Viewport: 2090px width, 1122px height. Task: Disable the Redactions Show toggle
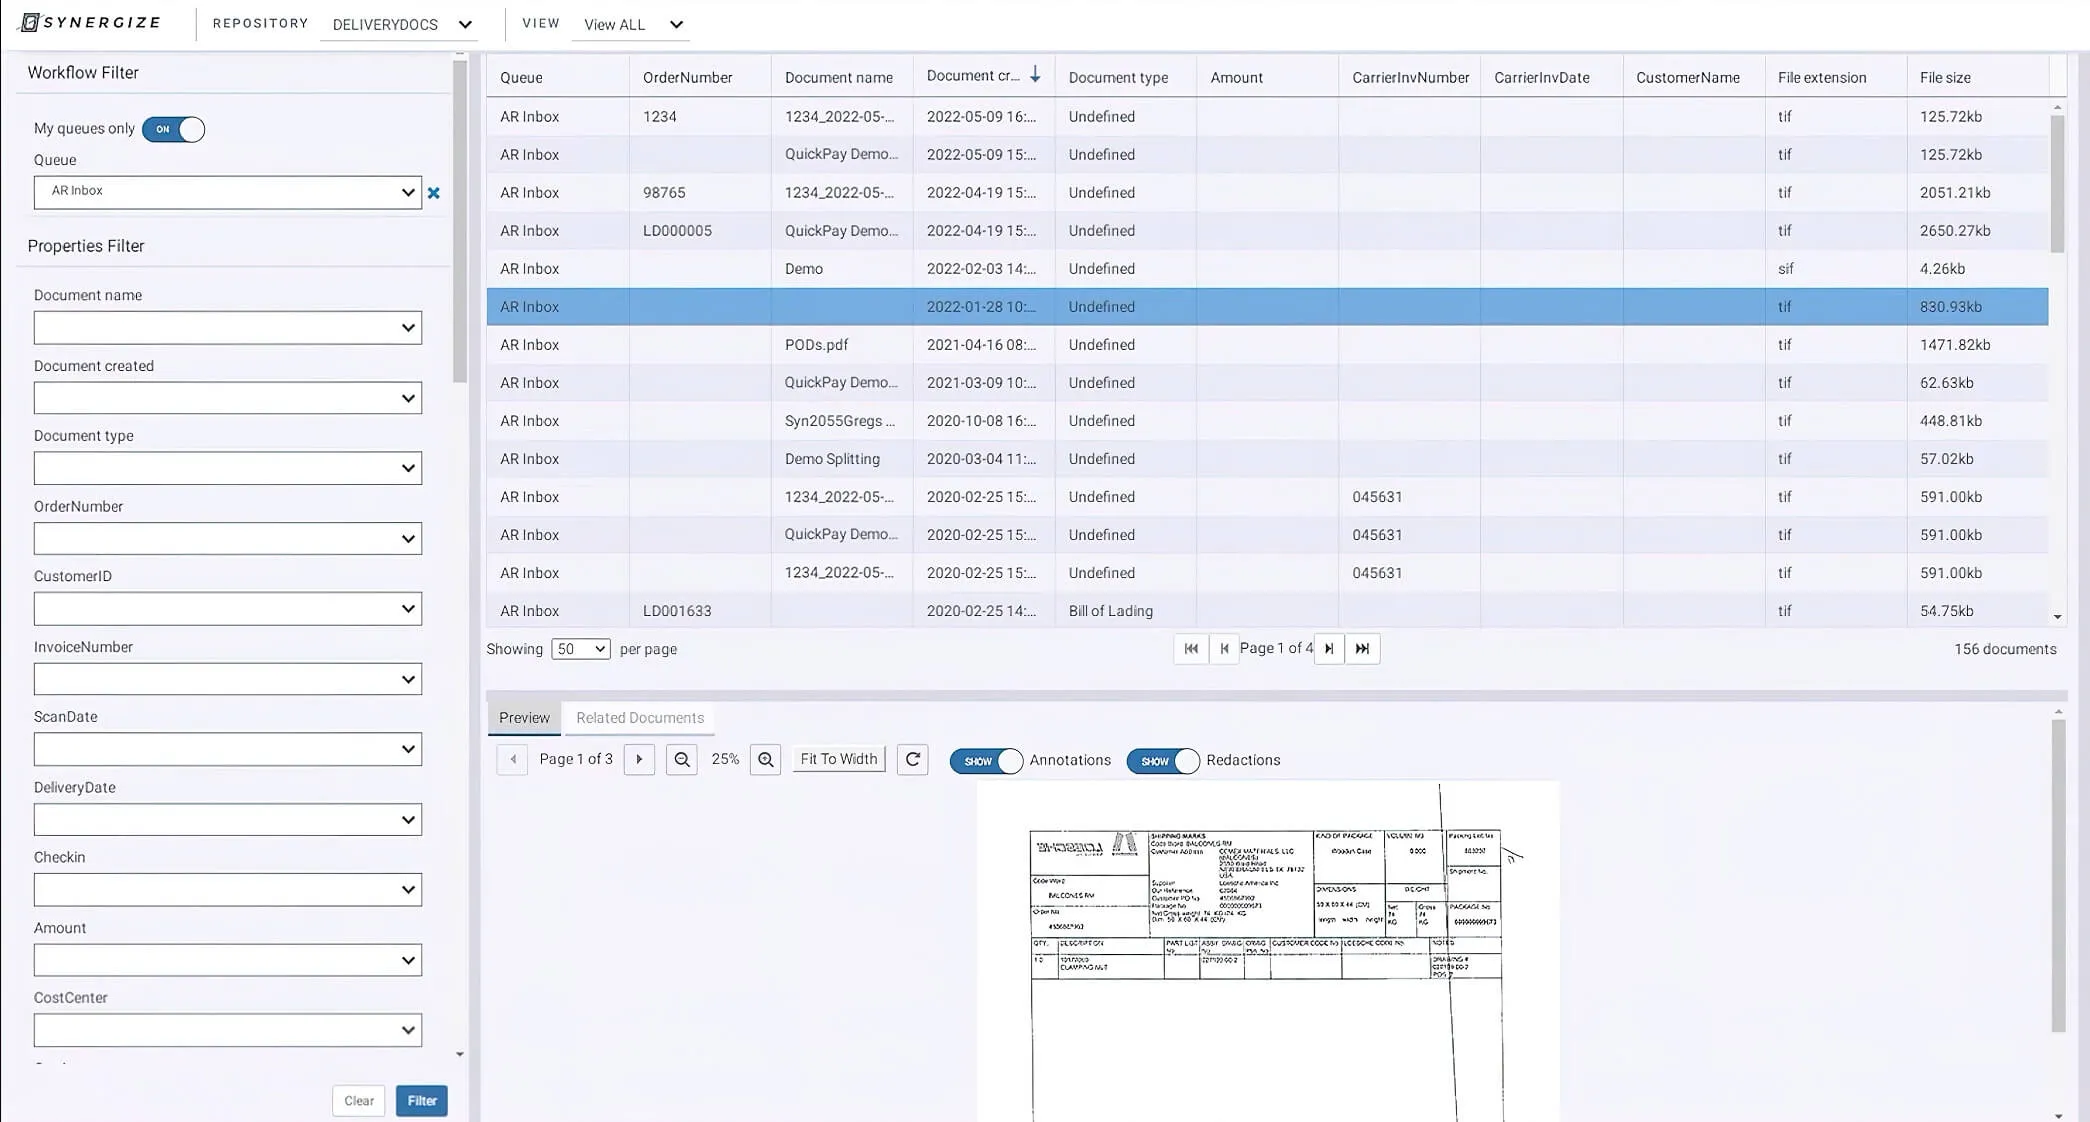point(1162,761)
